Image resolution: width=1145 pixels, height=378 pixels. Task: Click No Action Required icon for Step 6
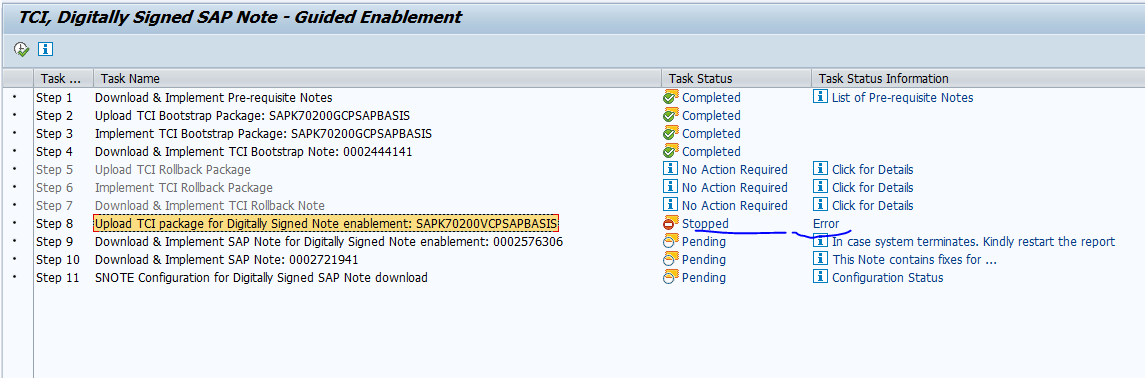(670, 188)
